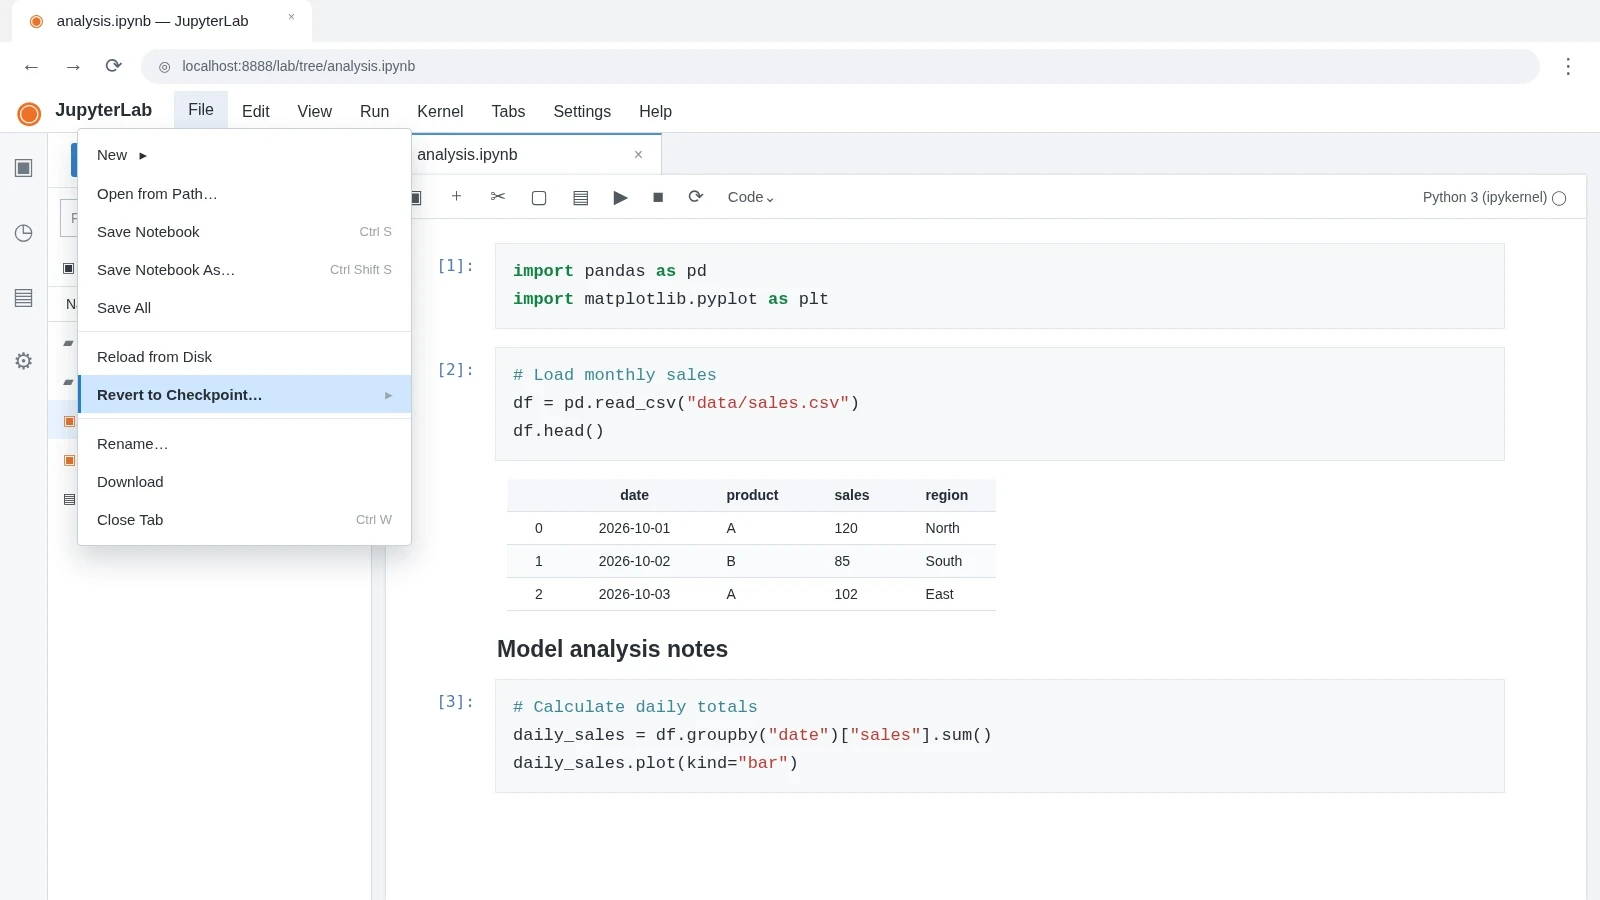Click the JupyterLab logo icon
Viewport: 1600px width, 900px height.
point(29,113)
